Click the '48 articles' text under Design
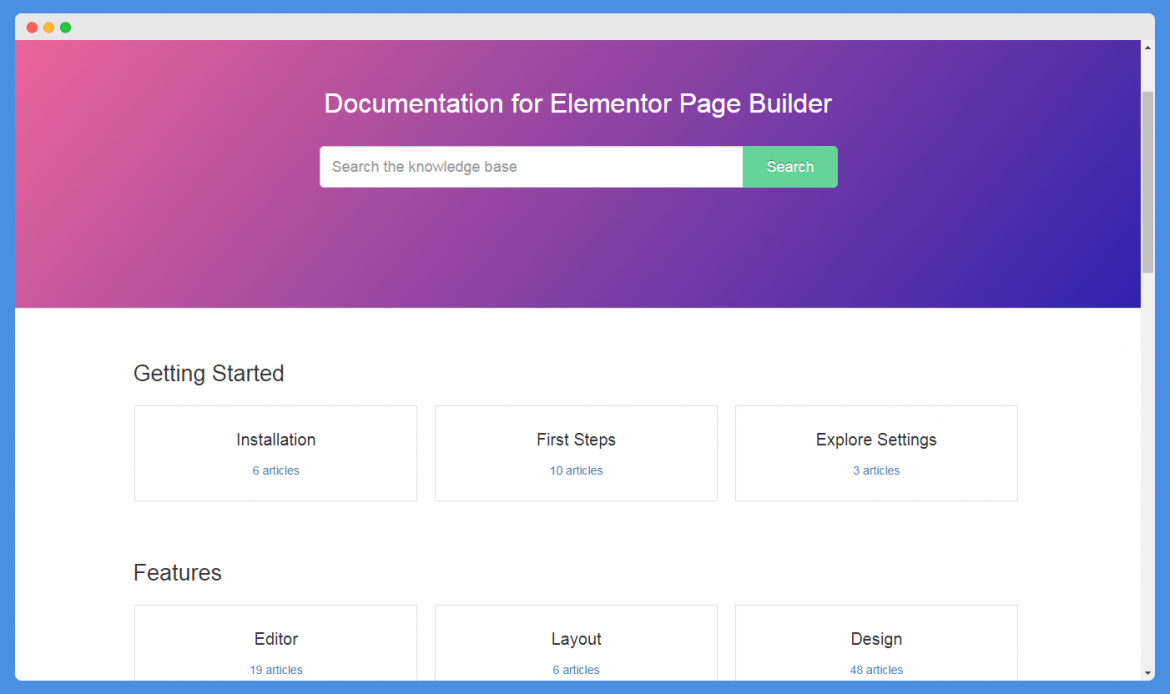The width and height of the screenshot is (1170, 694). pos(876,670)
